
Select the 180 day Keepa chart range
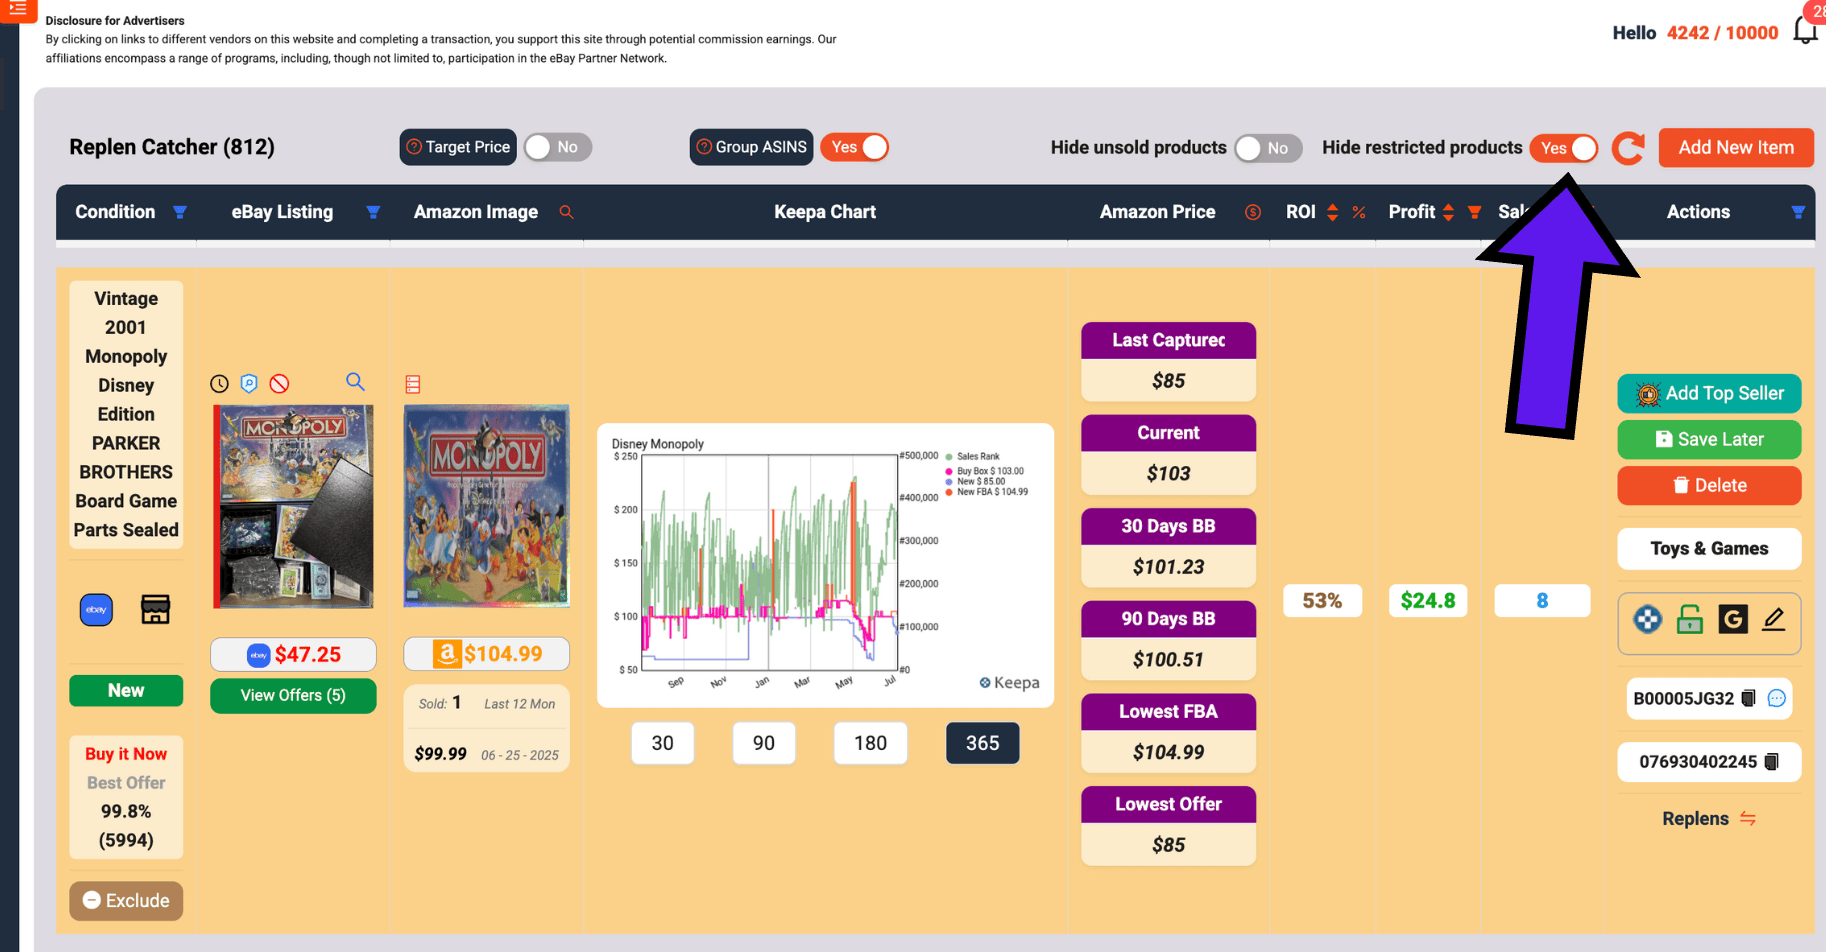coord(870,743)
